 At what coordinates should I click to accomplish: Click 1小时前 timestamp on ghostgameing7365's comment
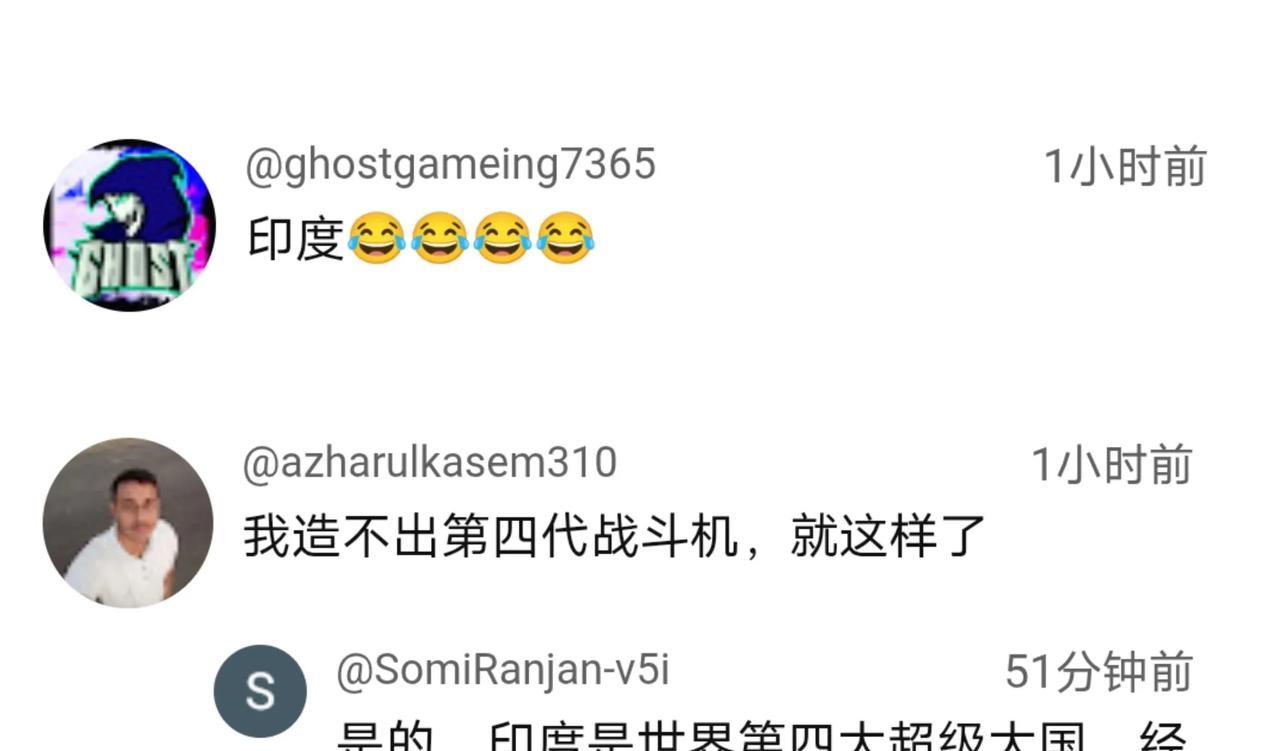point(1126,166)
